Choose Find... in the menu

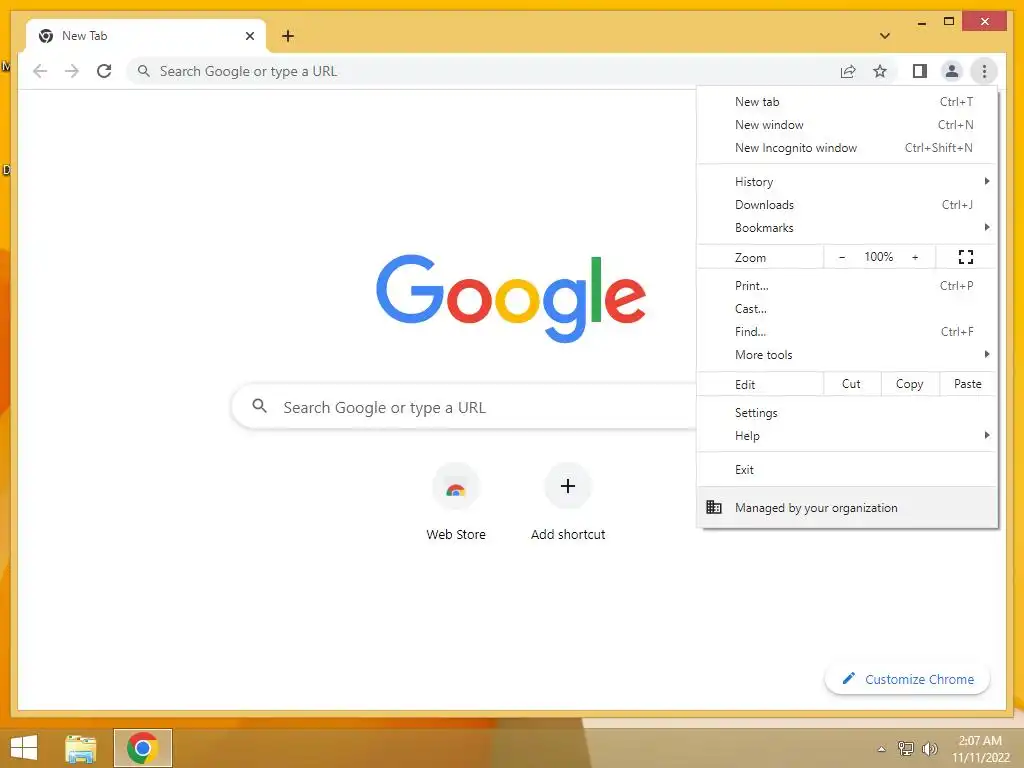[x=847, y=331]
